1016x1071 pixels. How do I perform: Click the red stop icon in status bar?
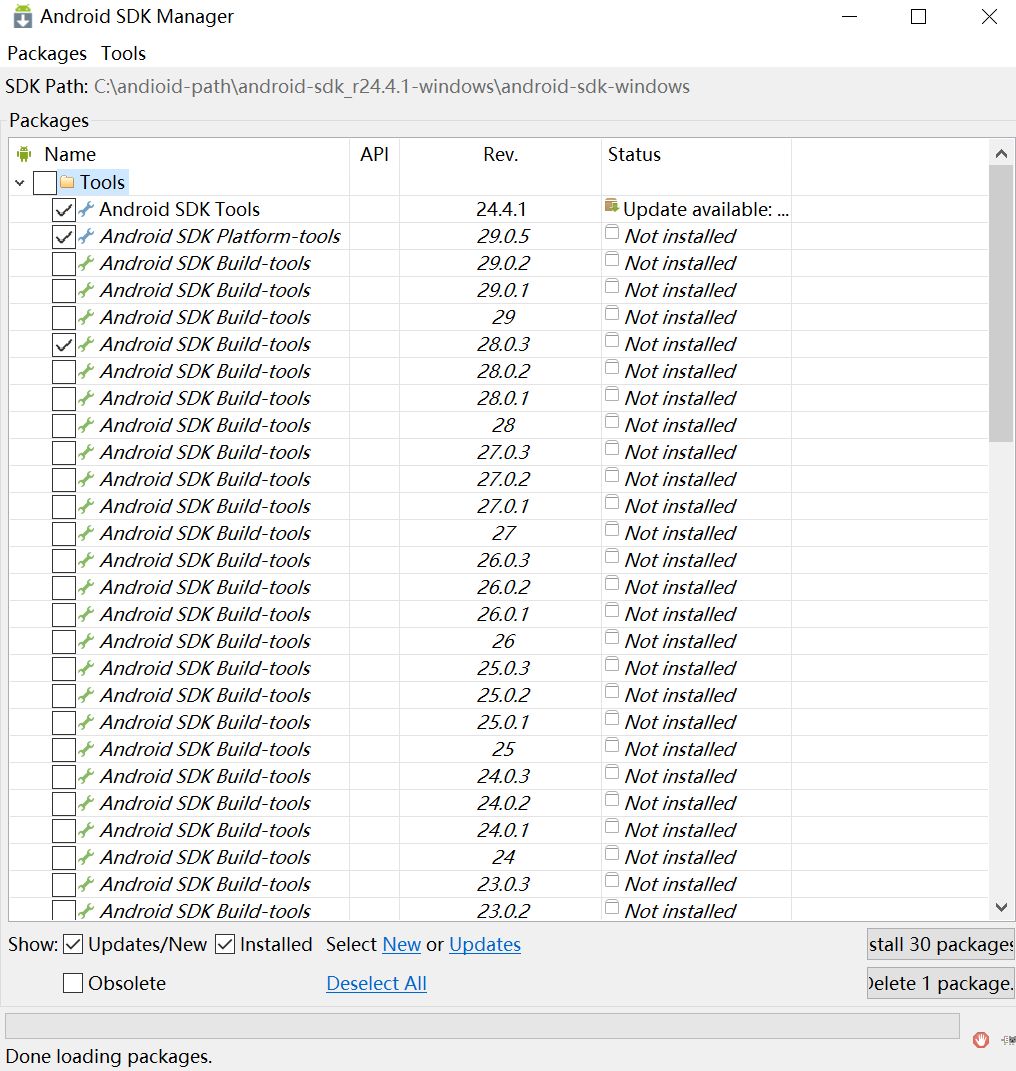(x=980, y=1040)
